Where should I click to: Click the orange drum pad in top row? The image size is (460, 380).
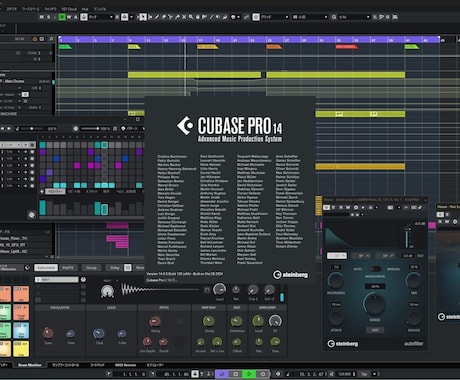tap(21, 294)
